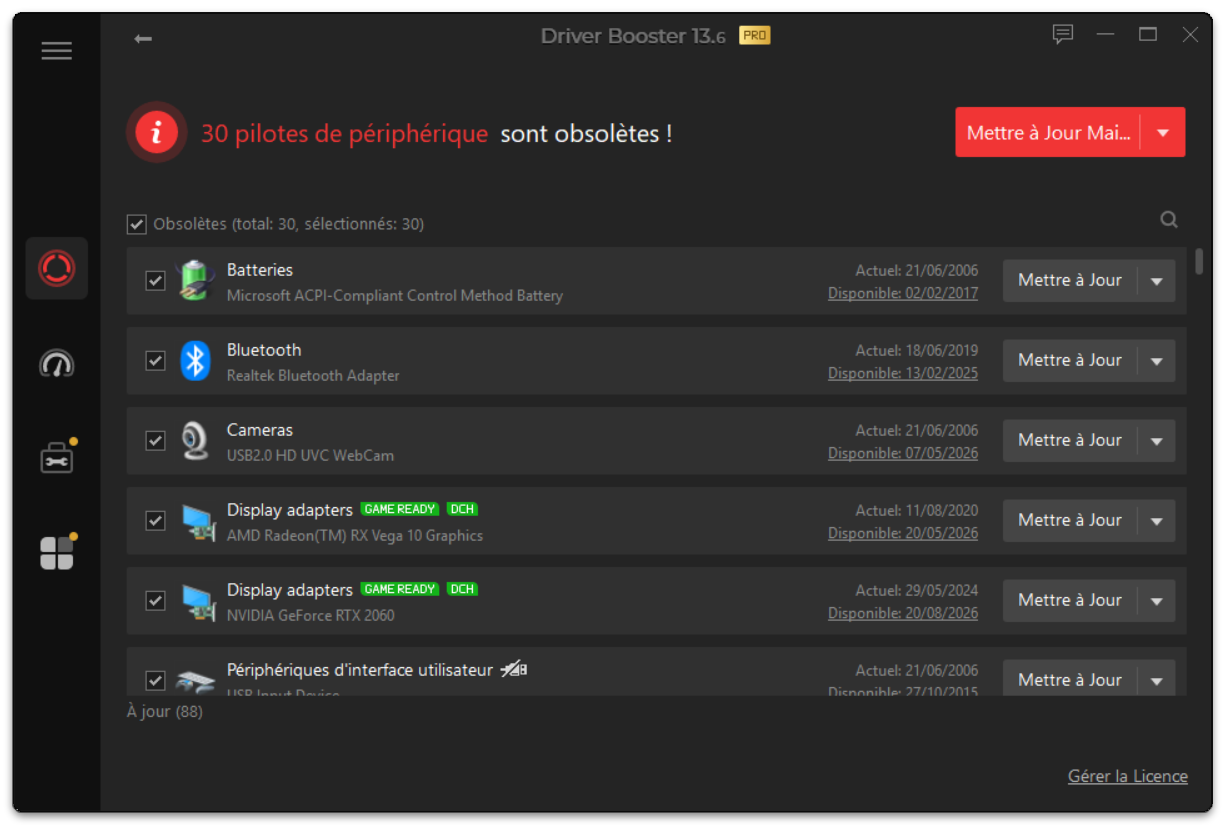Viewport: 1225px width, 825px height.
Task: Open the four-squares action center icon
Action: (57, 552)
